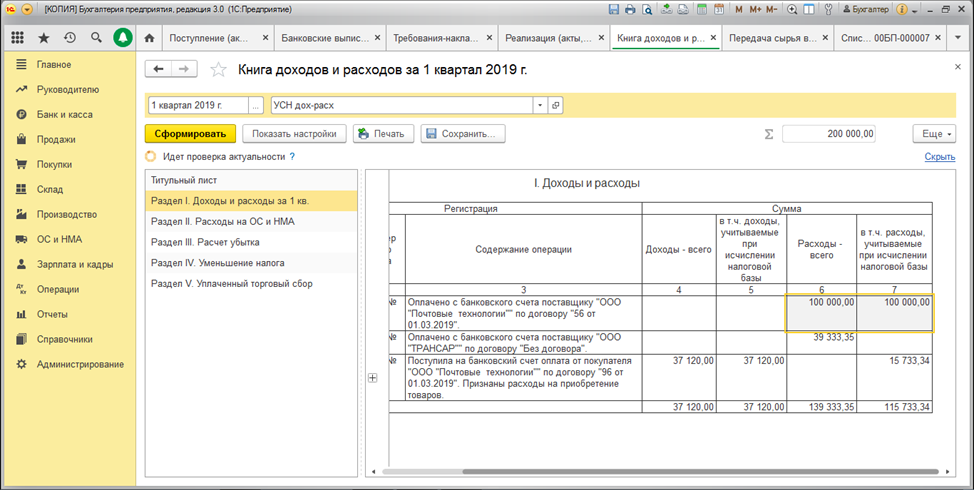
Task: Add this report to favorites with the star
Action: pos(218,70)
